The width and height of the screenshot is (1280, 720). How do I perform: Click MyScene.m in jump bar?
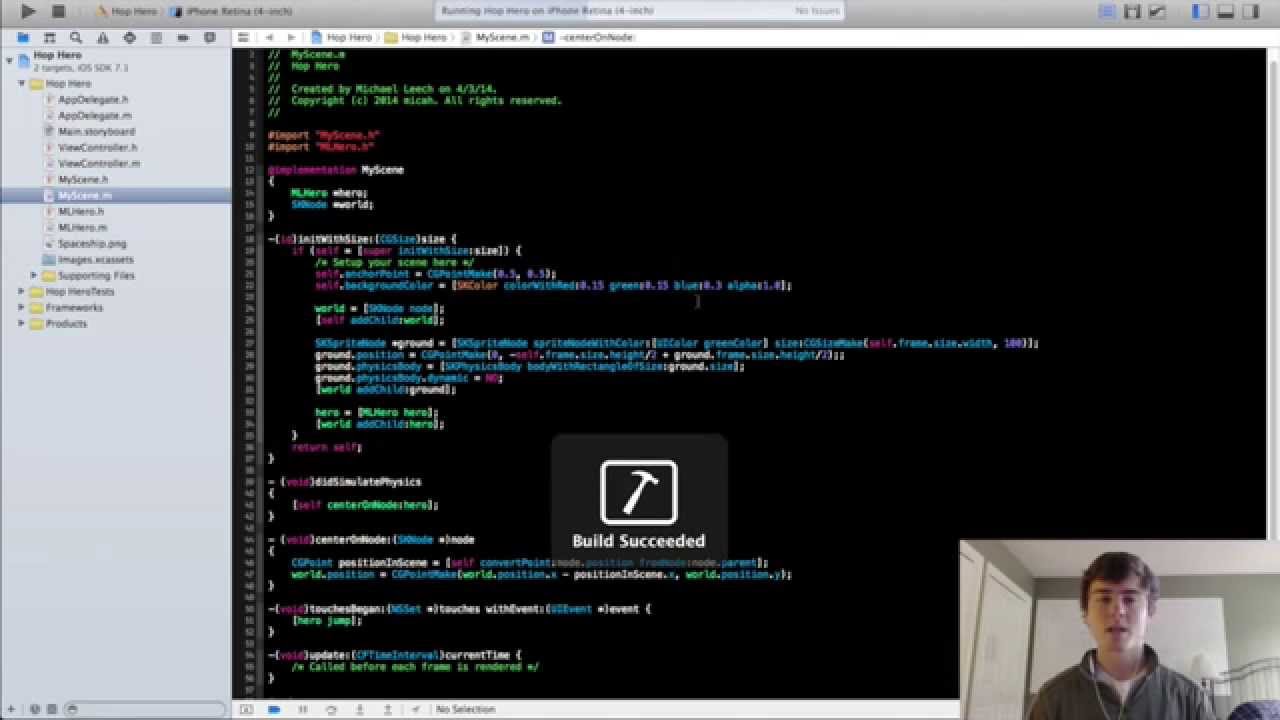tap(494, 37)
